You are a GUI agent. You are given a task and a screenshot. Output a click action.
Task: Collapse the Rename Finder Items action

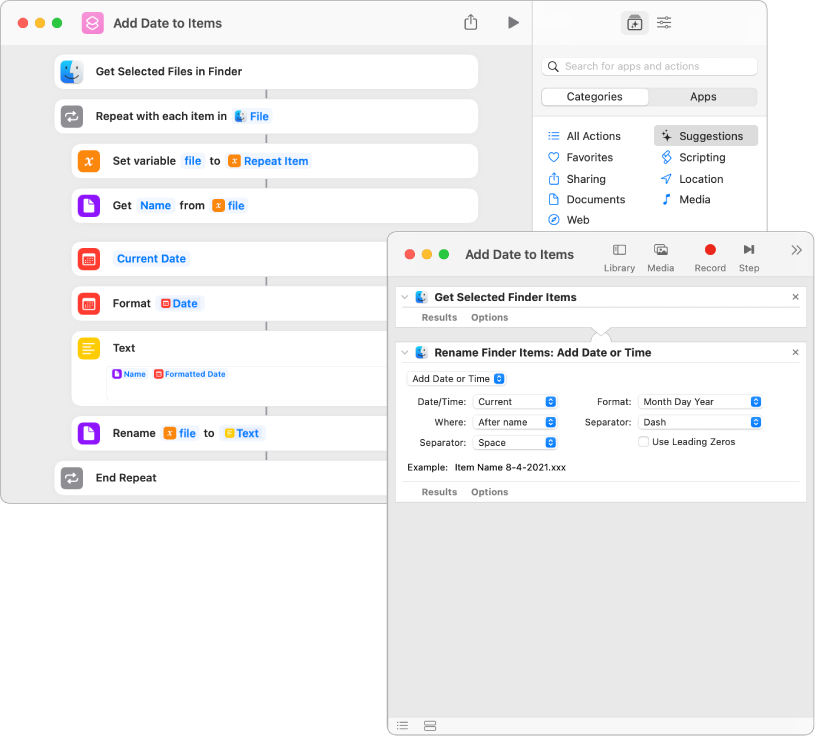click(x=405, y=353)
